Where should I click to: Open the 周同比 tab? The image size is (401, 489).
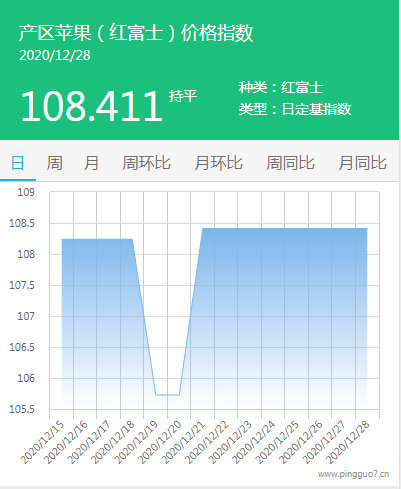[x=290, y=163]
